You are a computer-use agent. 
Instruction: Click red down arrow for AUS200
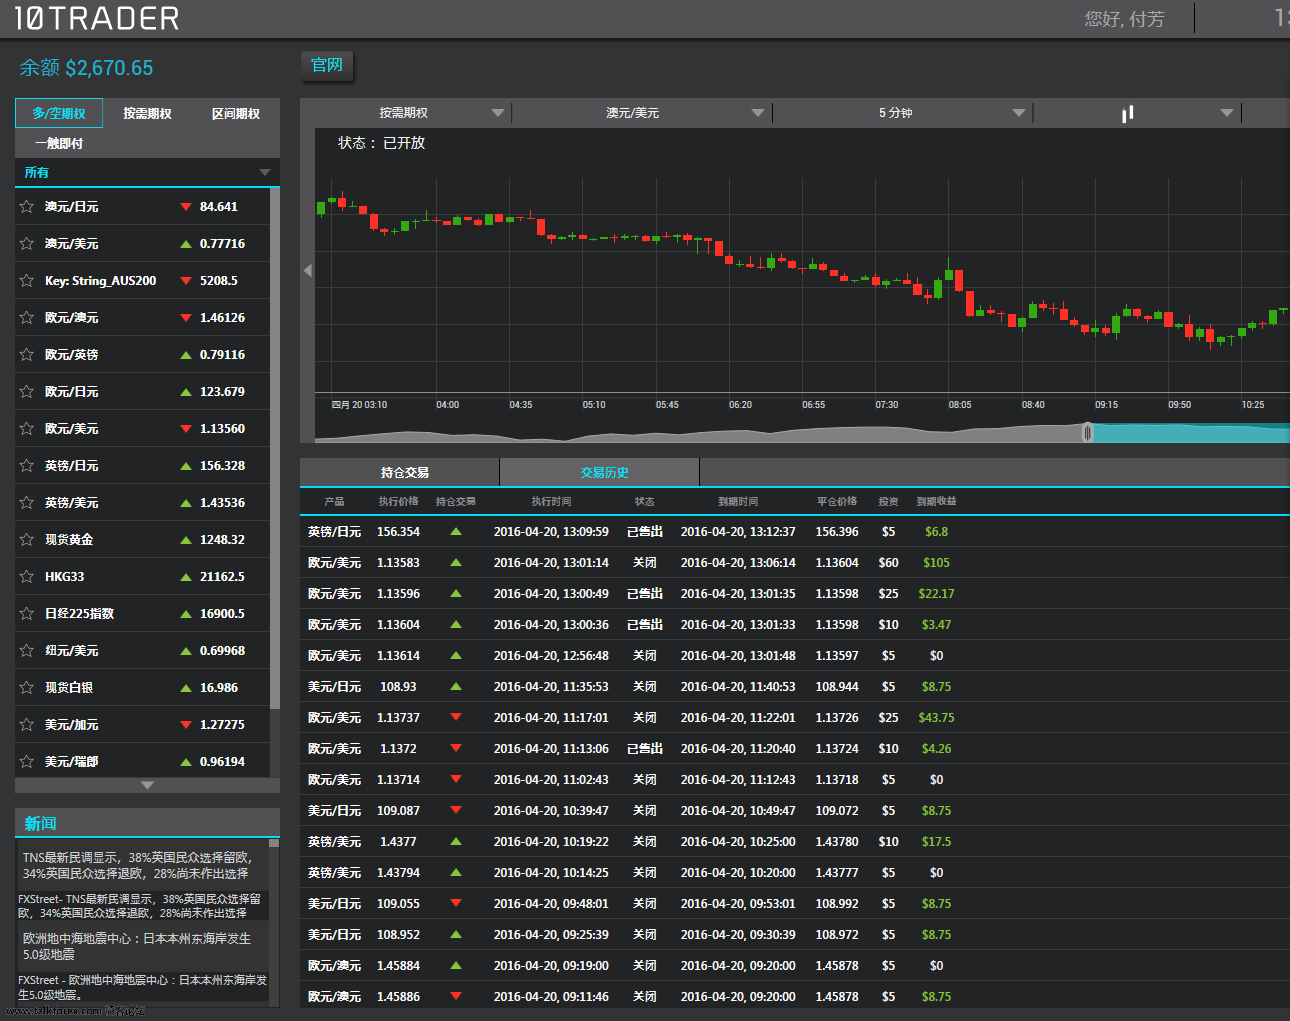(186, 281)
